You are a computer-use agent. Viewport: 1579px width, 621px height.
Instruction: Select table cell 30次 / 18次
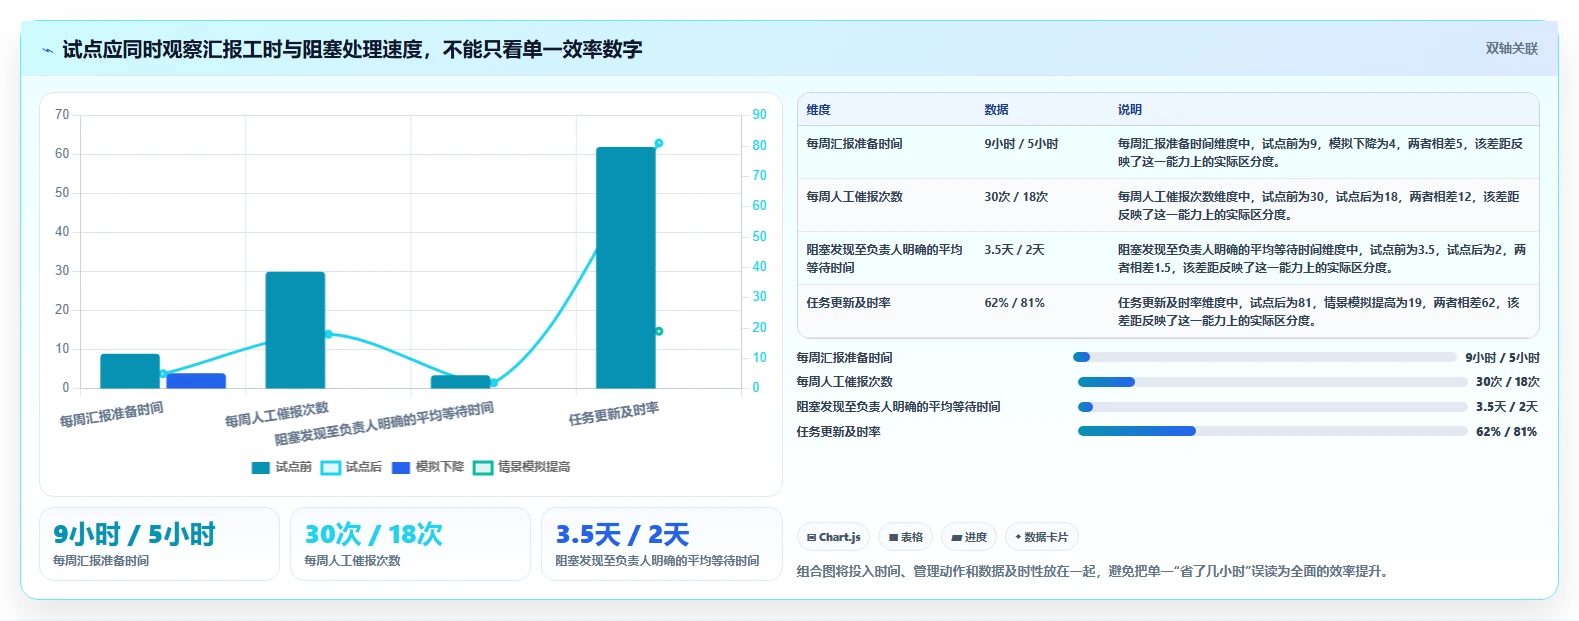pyautogui.click(x=1016, y=197)
